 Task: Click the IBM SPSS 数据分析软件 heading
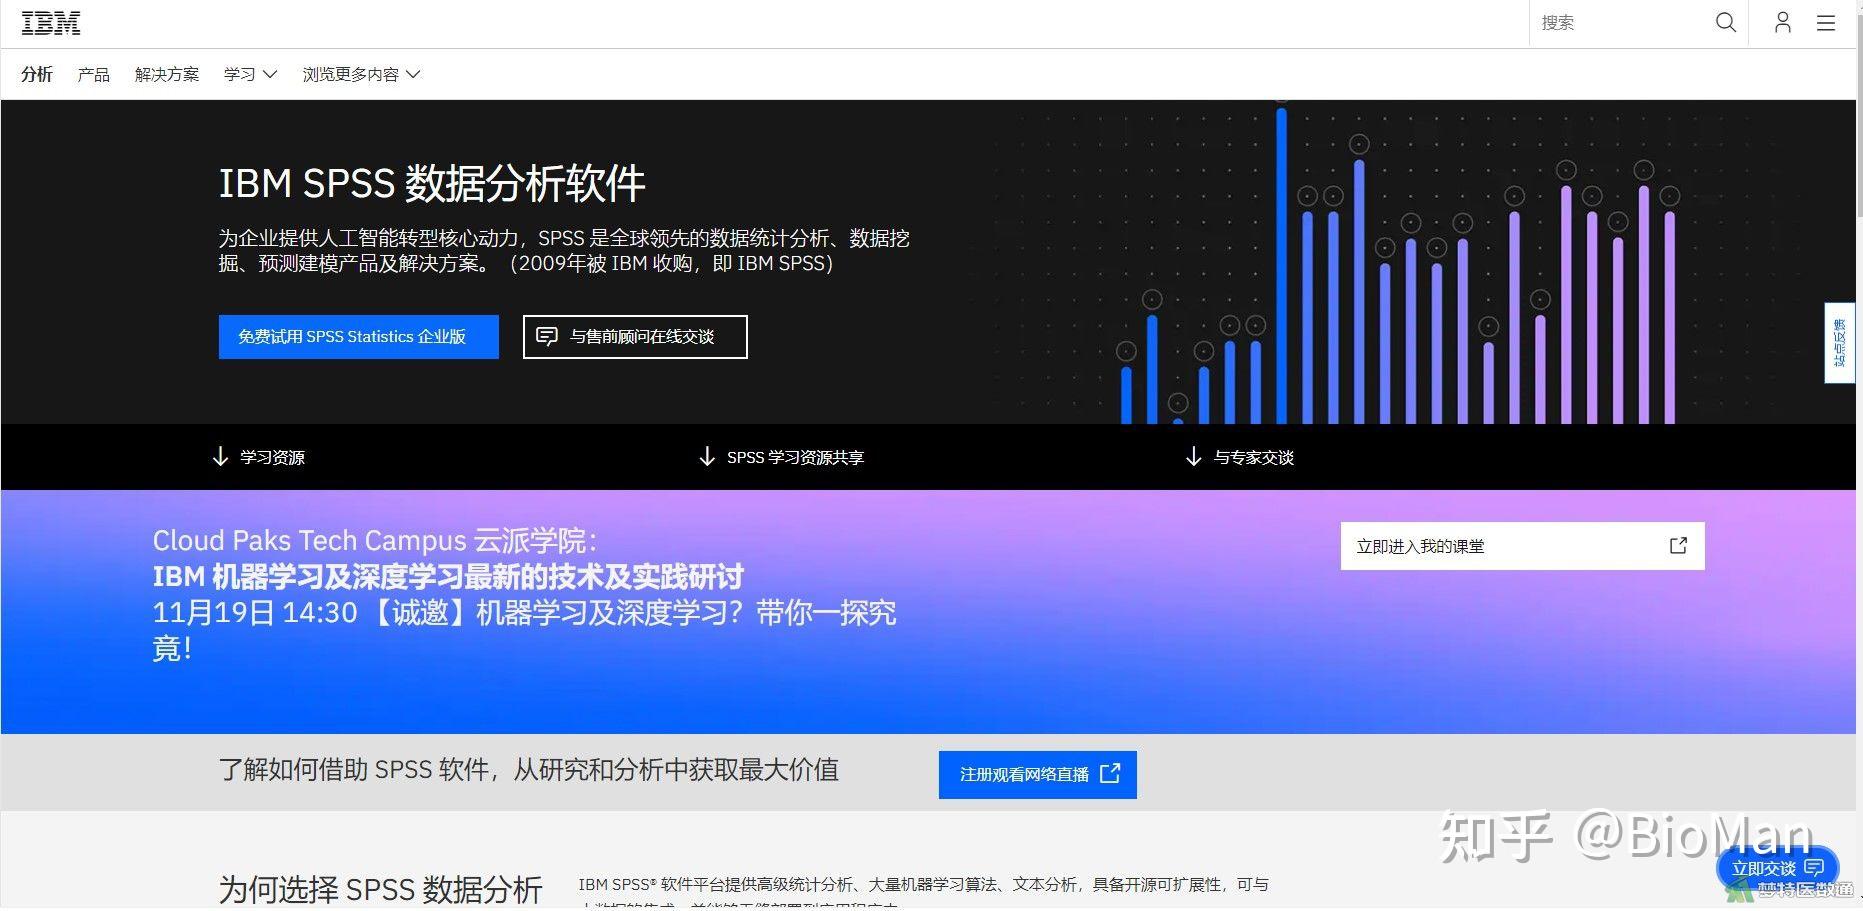[432, 183]
